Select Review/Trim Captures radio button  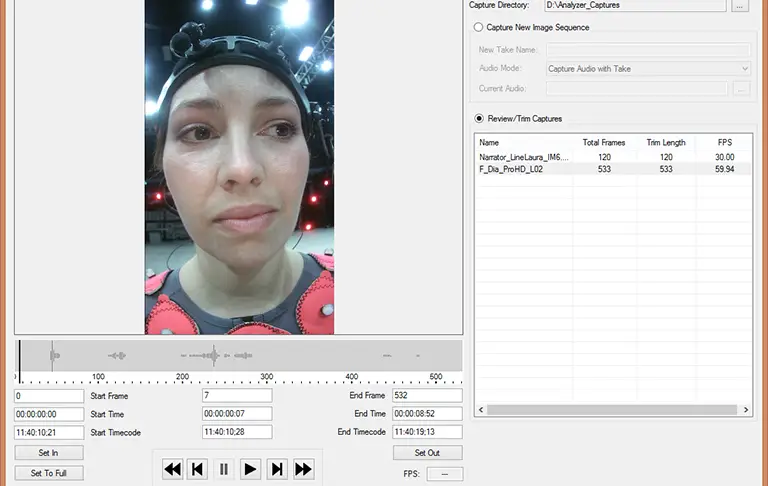point(479,118)
